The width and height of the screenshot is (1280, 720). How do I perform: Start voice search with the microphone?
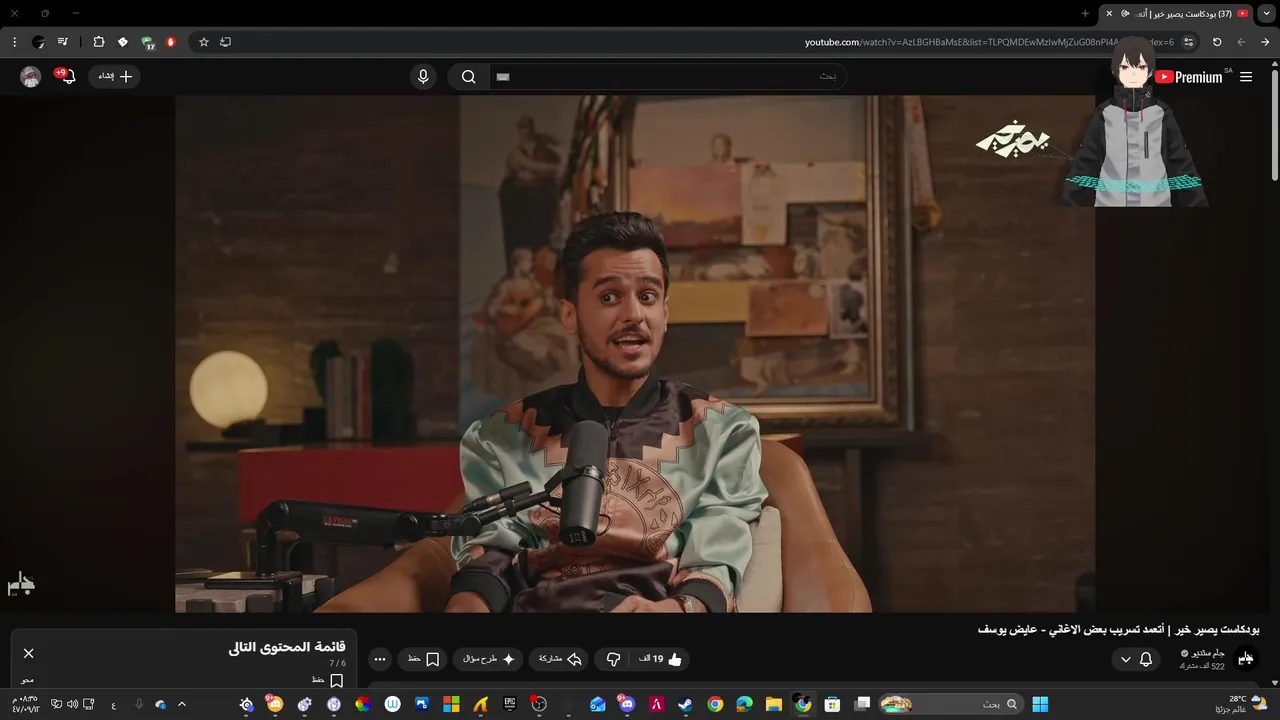tap(423, 77)
